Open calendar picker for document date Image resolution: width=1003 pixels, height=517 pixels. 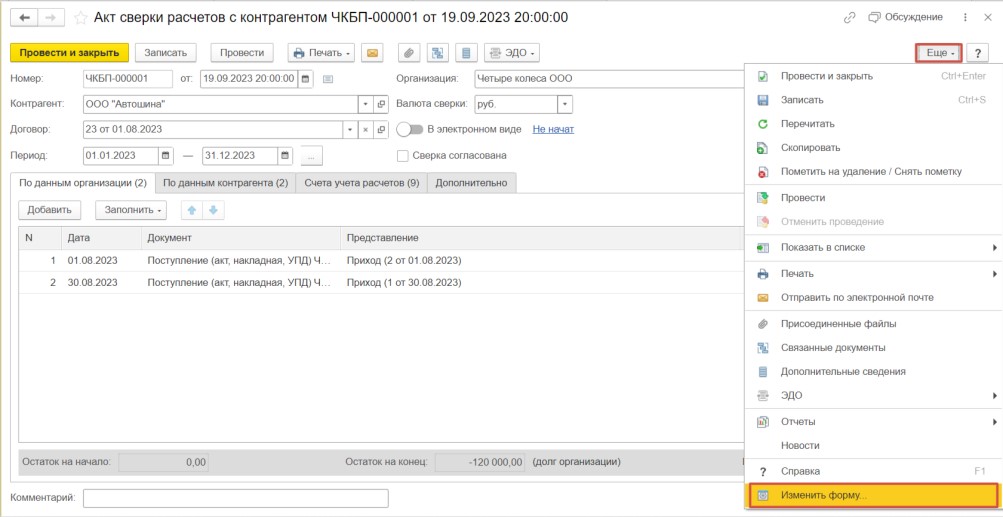[x=305, y=78]
